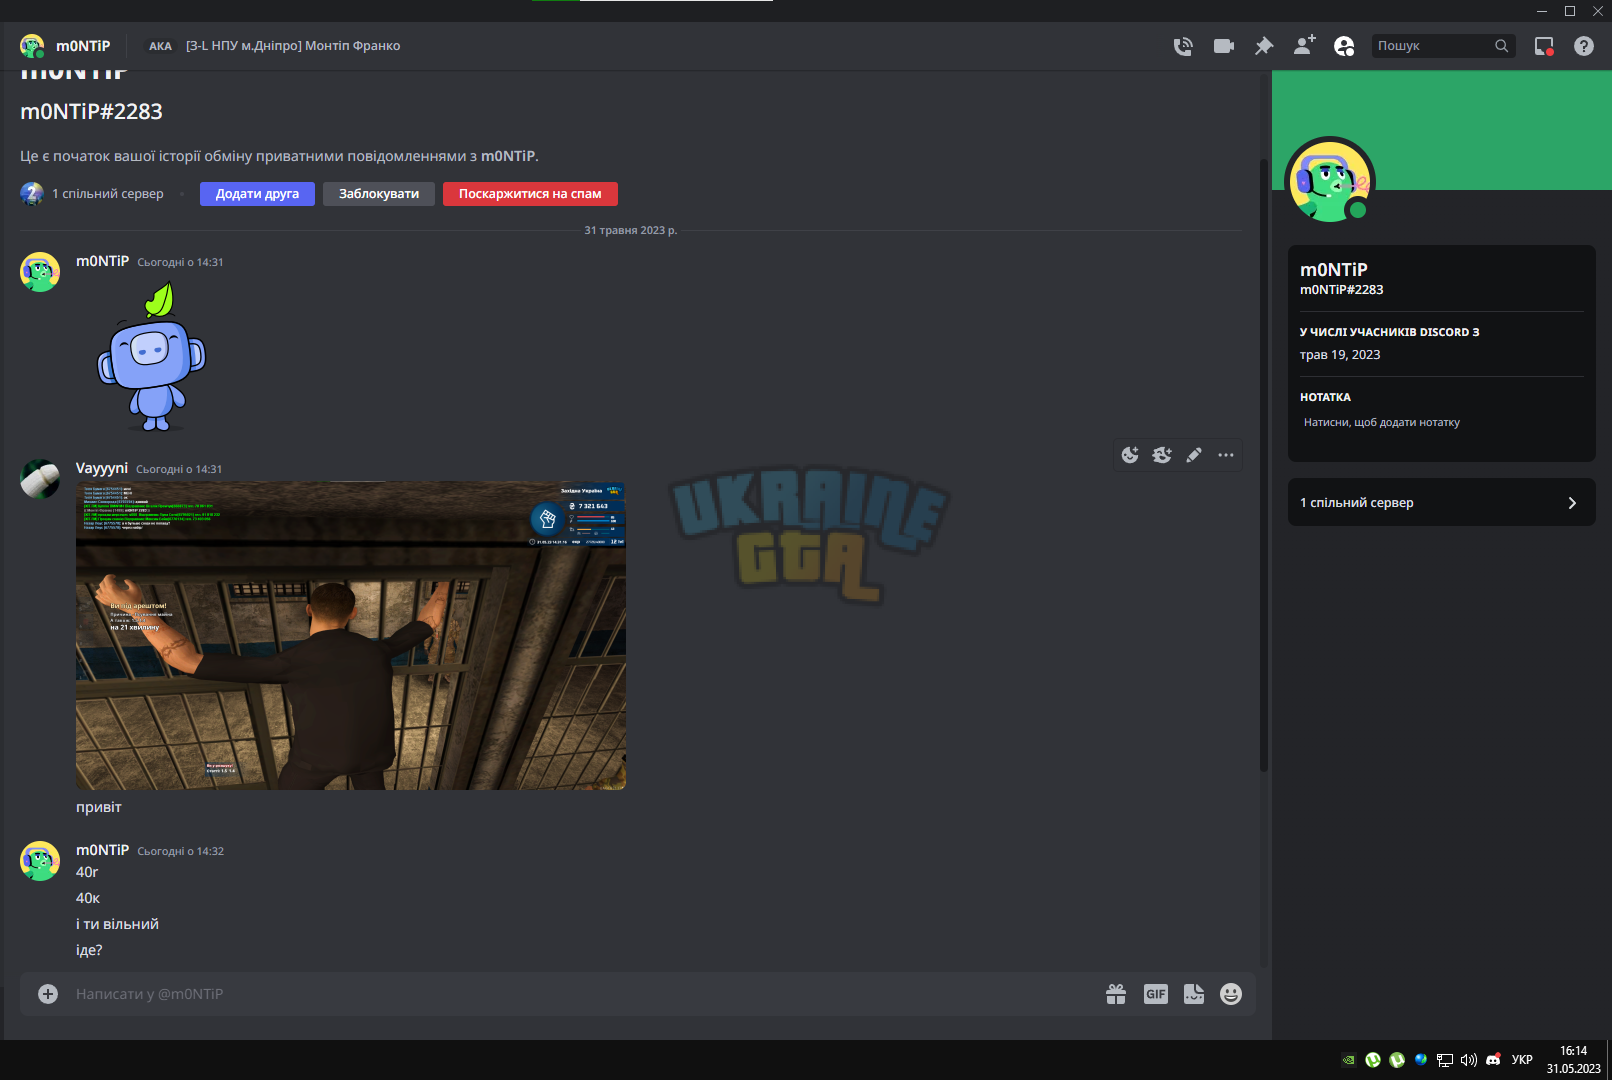The width and height of the screenshot is (1612, 1080).
Task: Click the AKA nickname text in the header
Action: pyautogui.click(x=293, y=46)
